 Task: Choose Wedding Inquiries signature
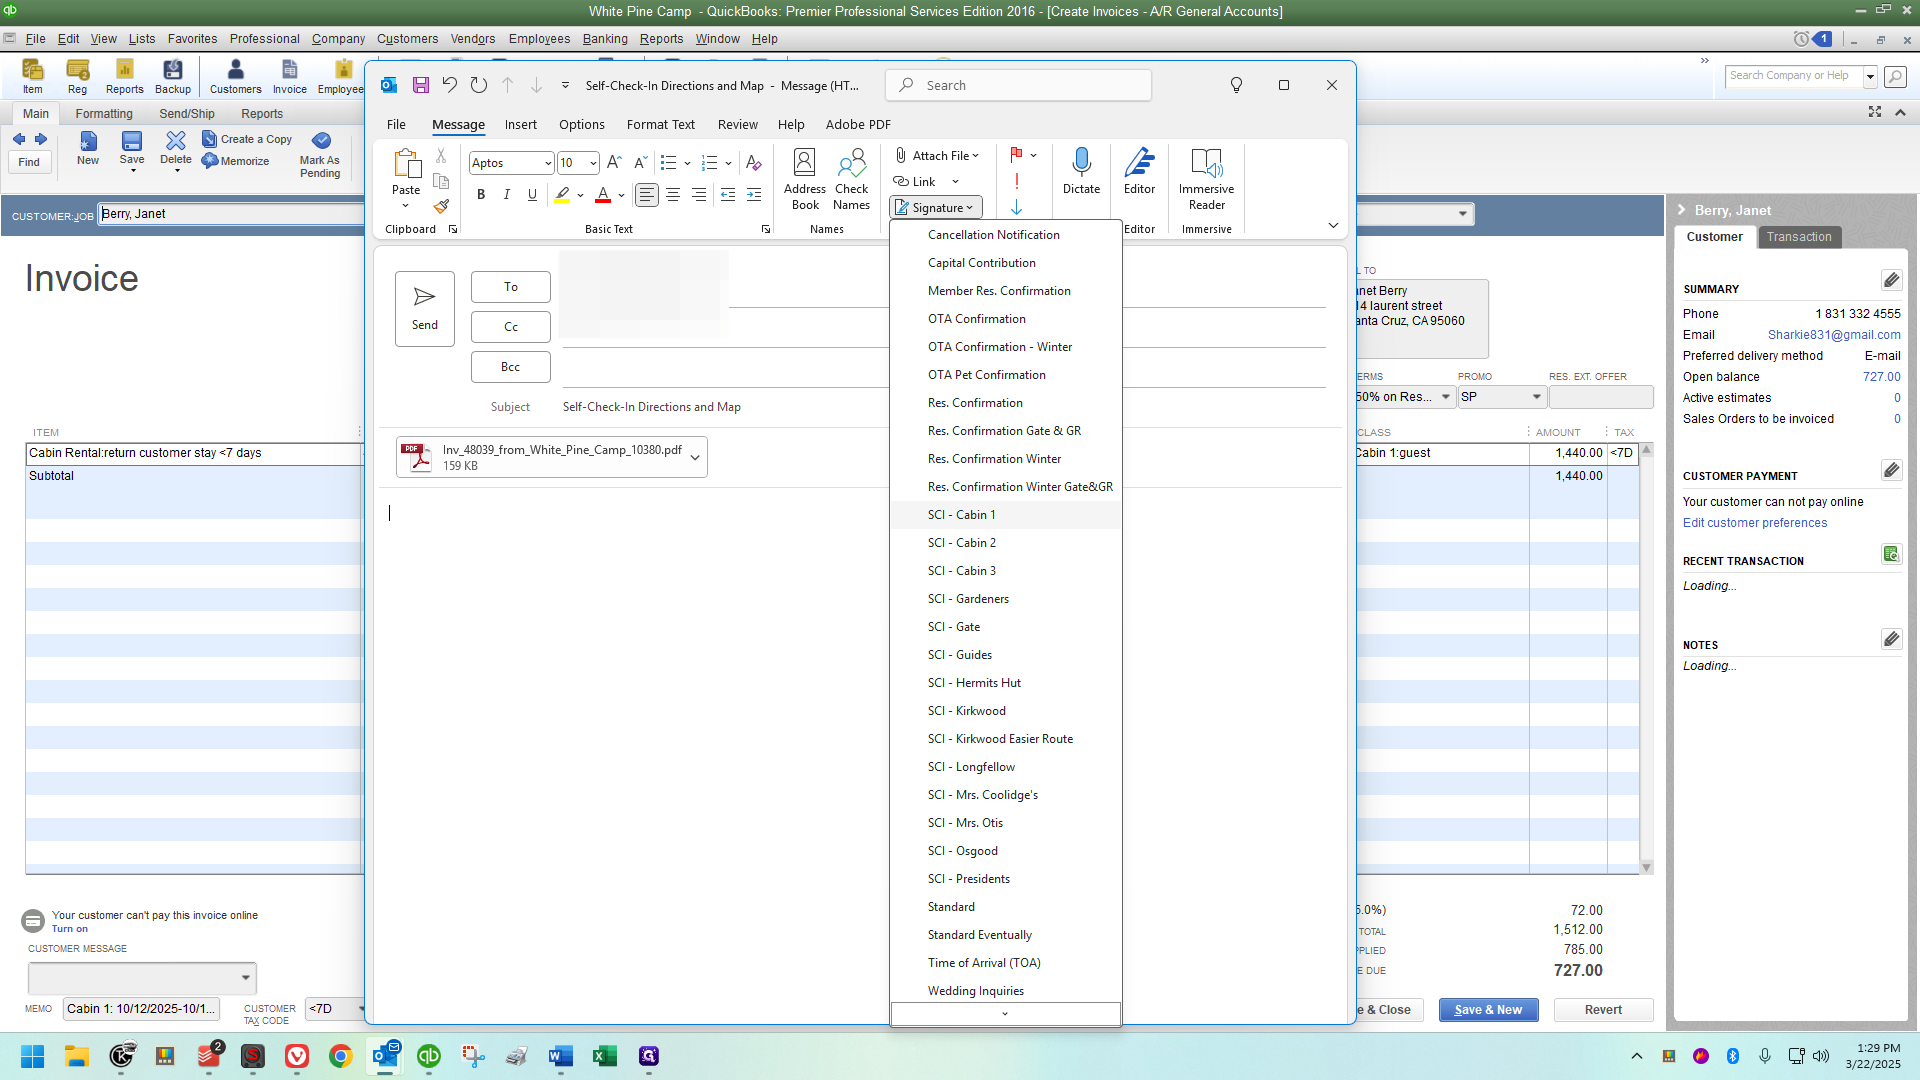coord(1005,991)
